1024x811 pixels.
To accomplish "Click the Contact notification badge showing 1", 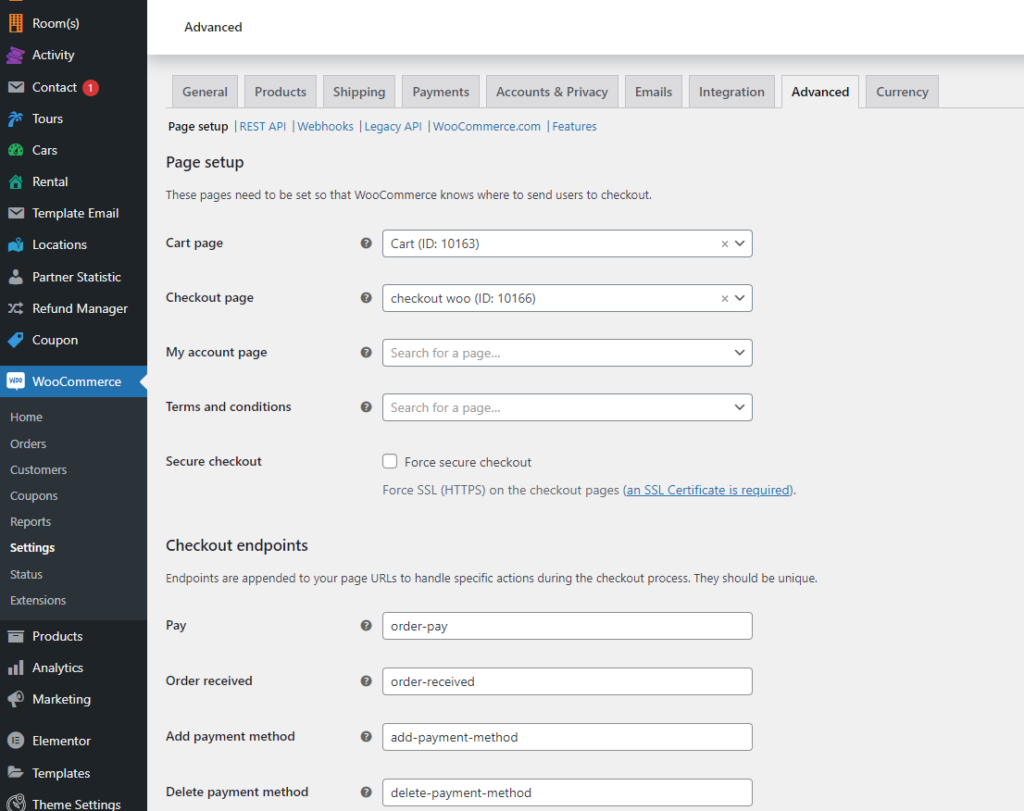I will pos(91,87).
